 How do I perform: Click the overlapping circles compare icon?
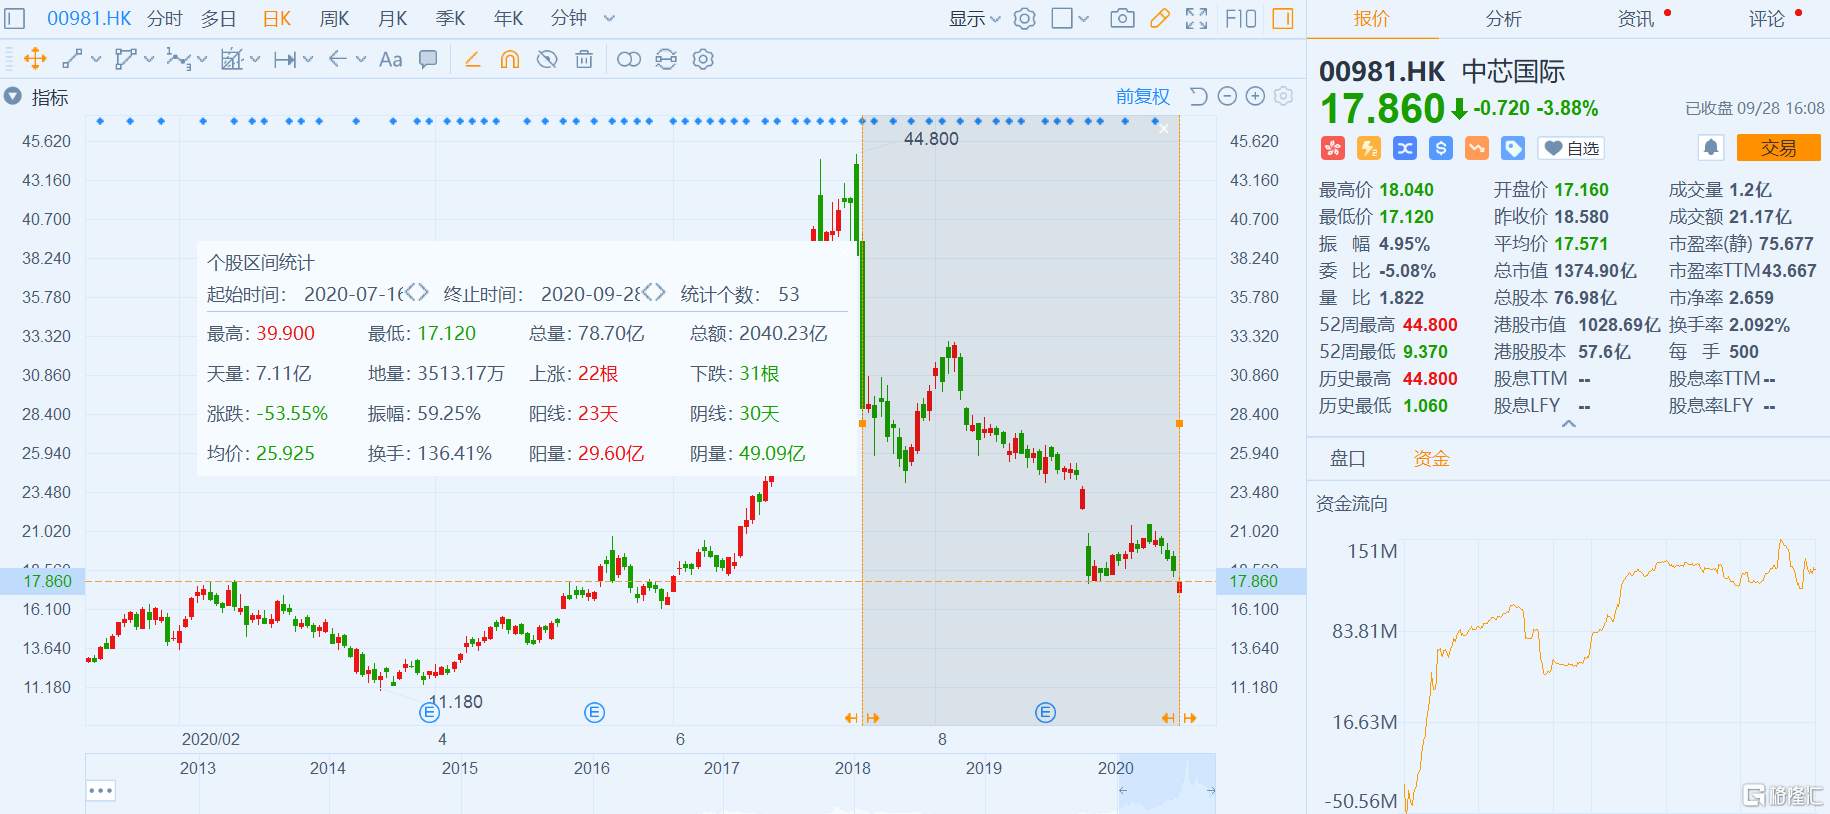pyautogui.click(x=629, y=59)
